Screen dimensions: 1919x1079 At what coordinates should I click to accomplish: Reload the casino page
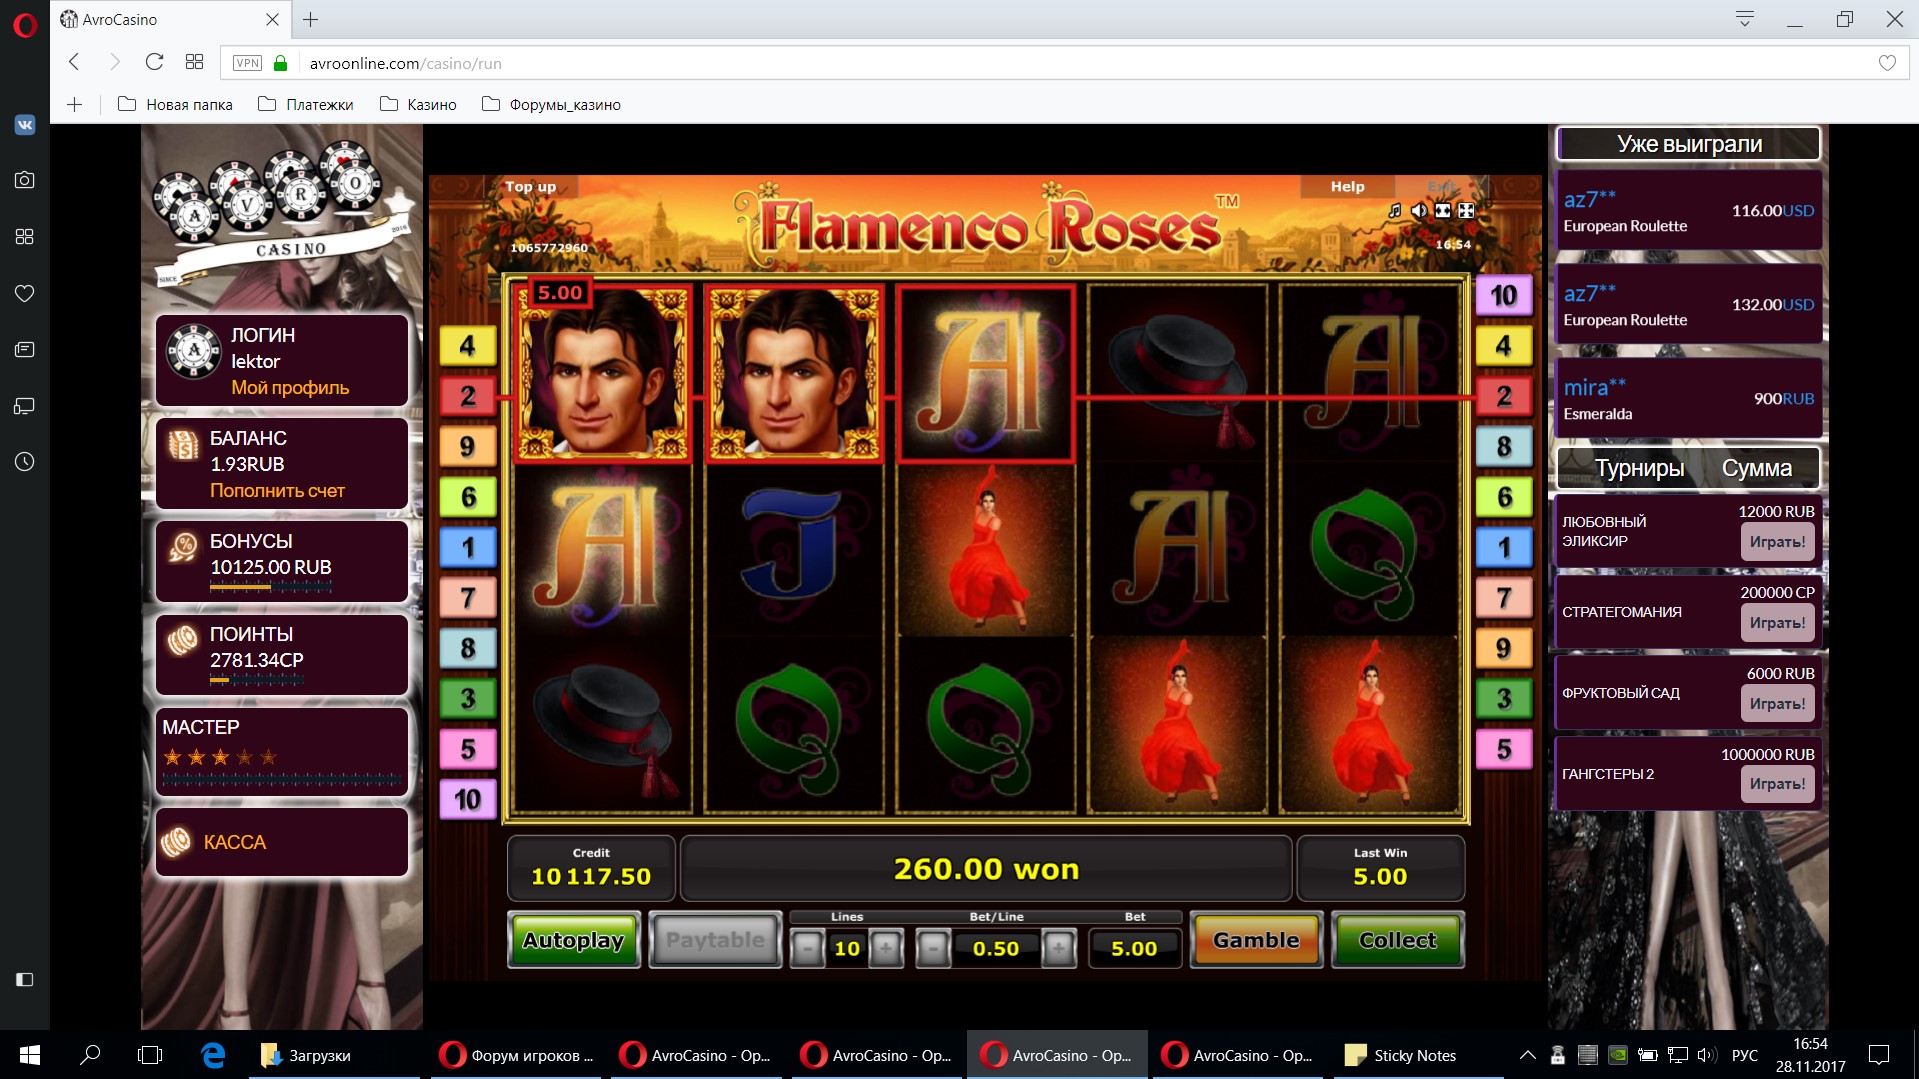tap(154, 62)
